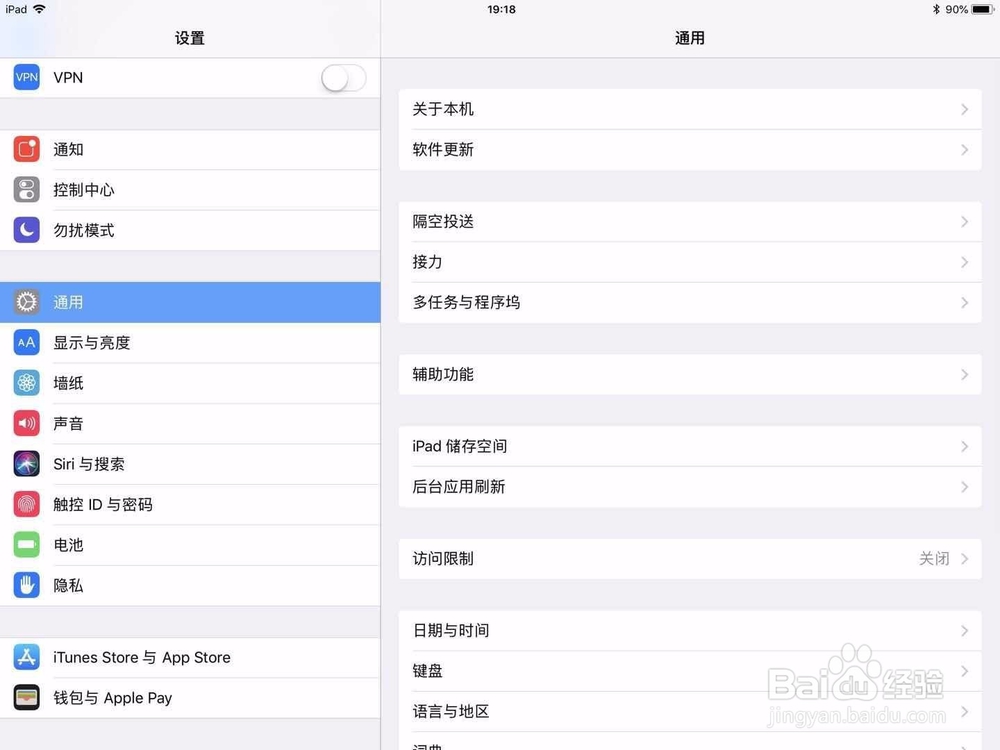Select 声音 in the sidebar
Viewport: 1000px width, 750px height.
point(190,423)
